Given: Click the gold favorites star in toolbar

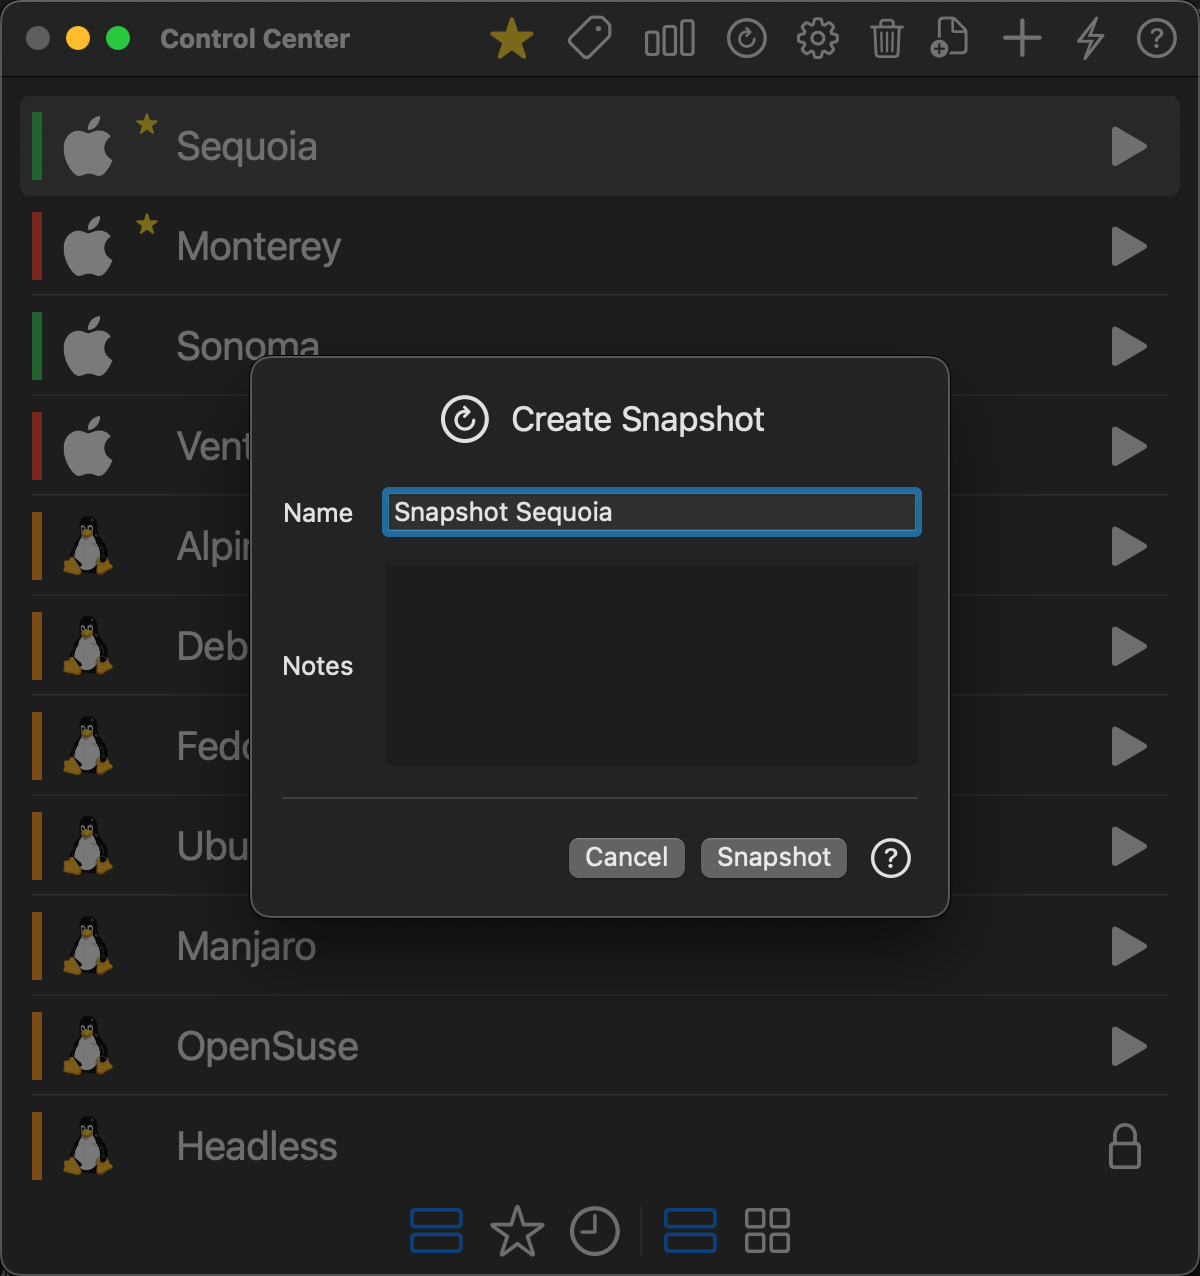Looking at the screenshot, I should click(512, 39).
